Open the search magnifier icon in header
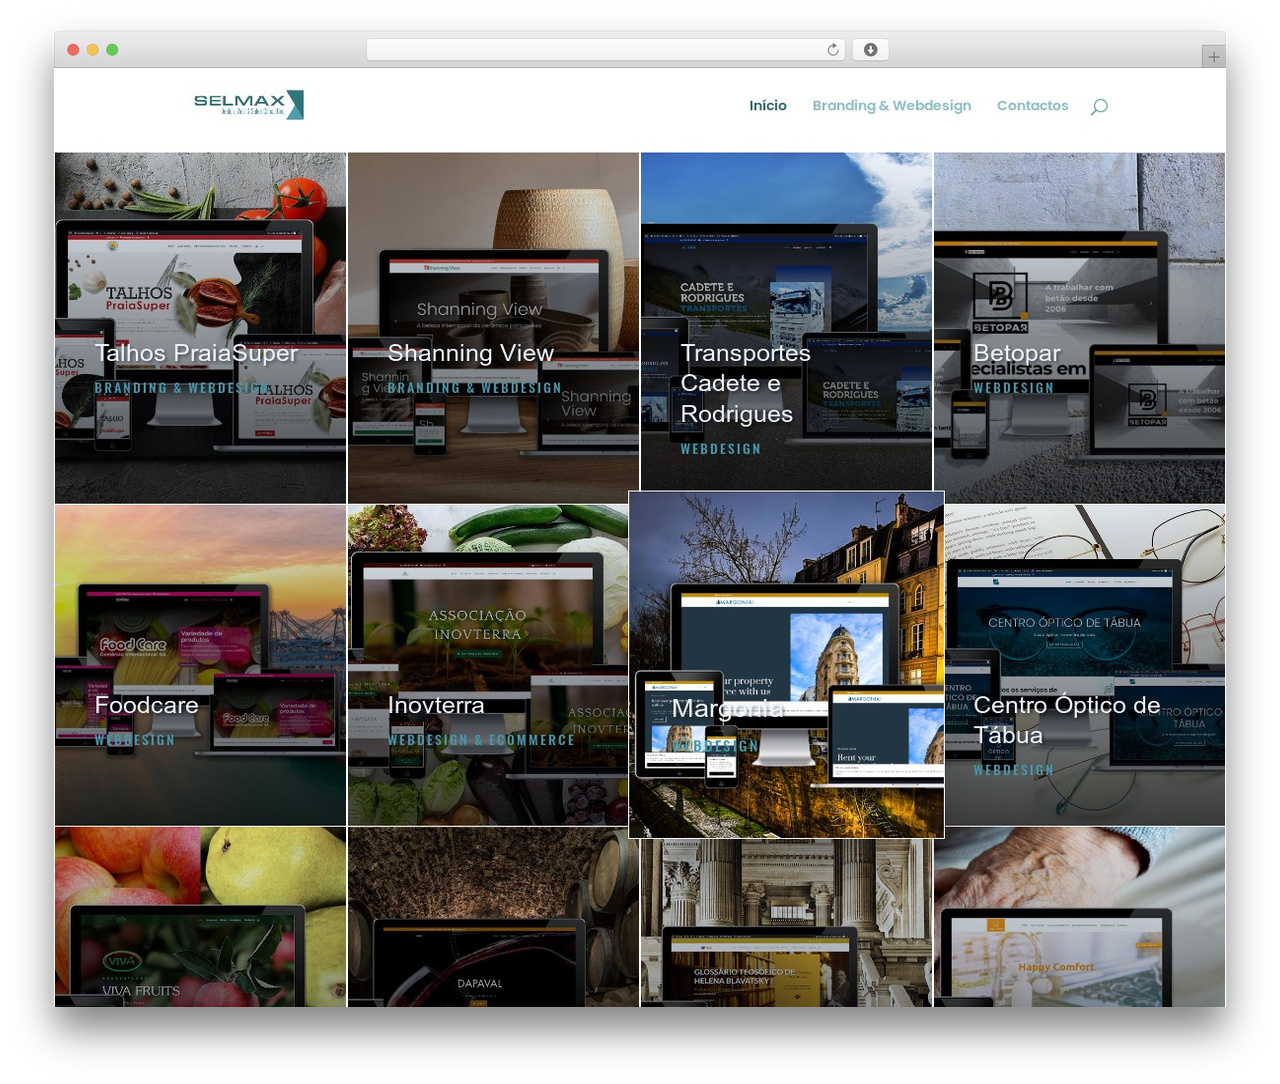 1099,106
